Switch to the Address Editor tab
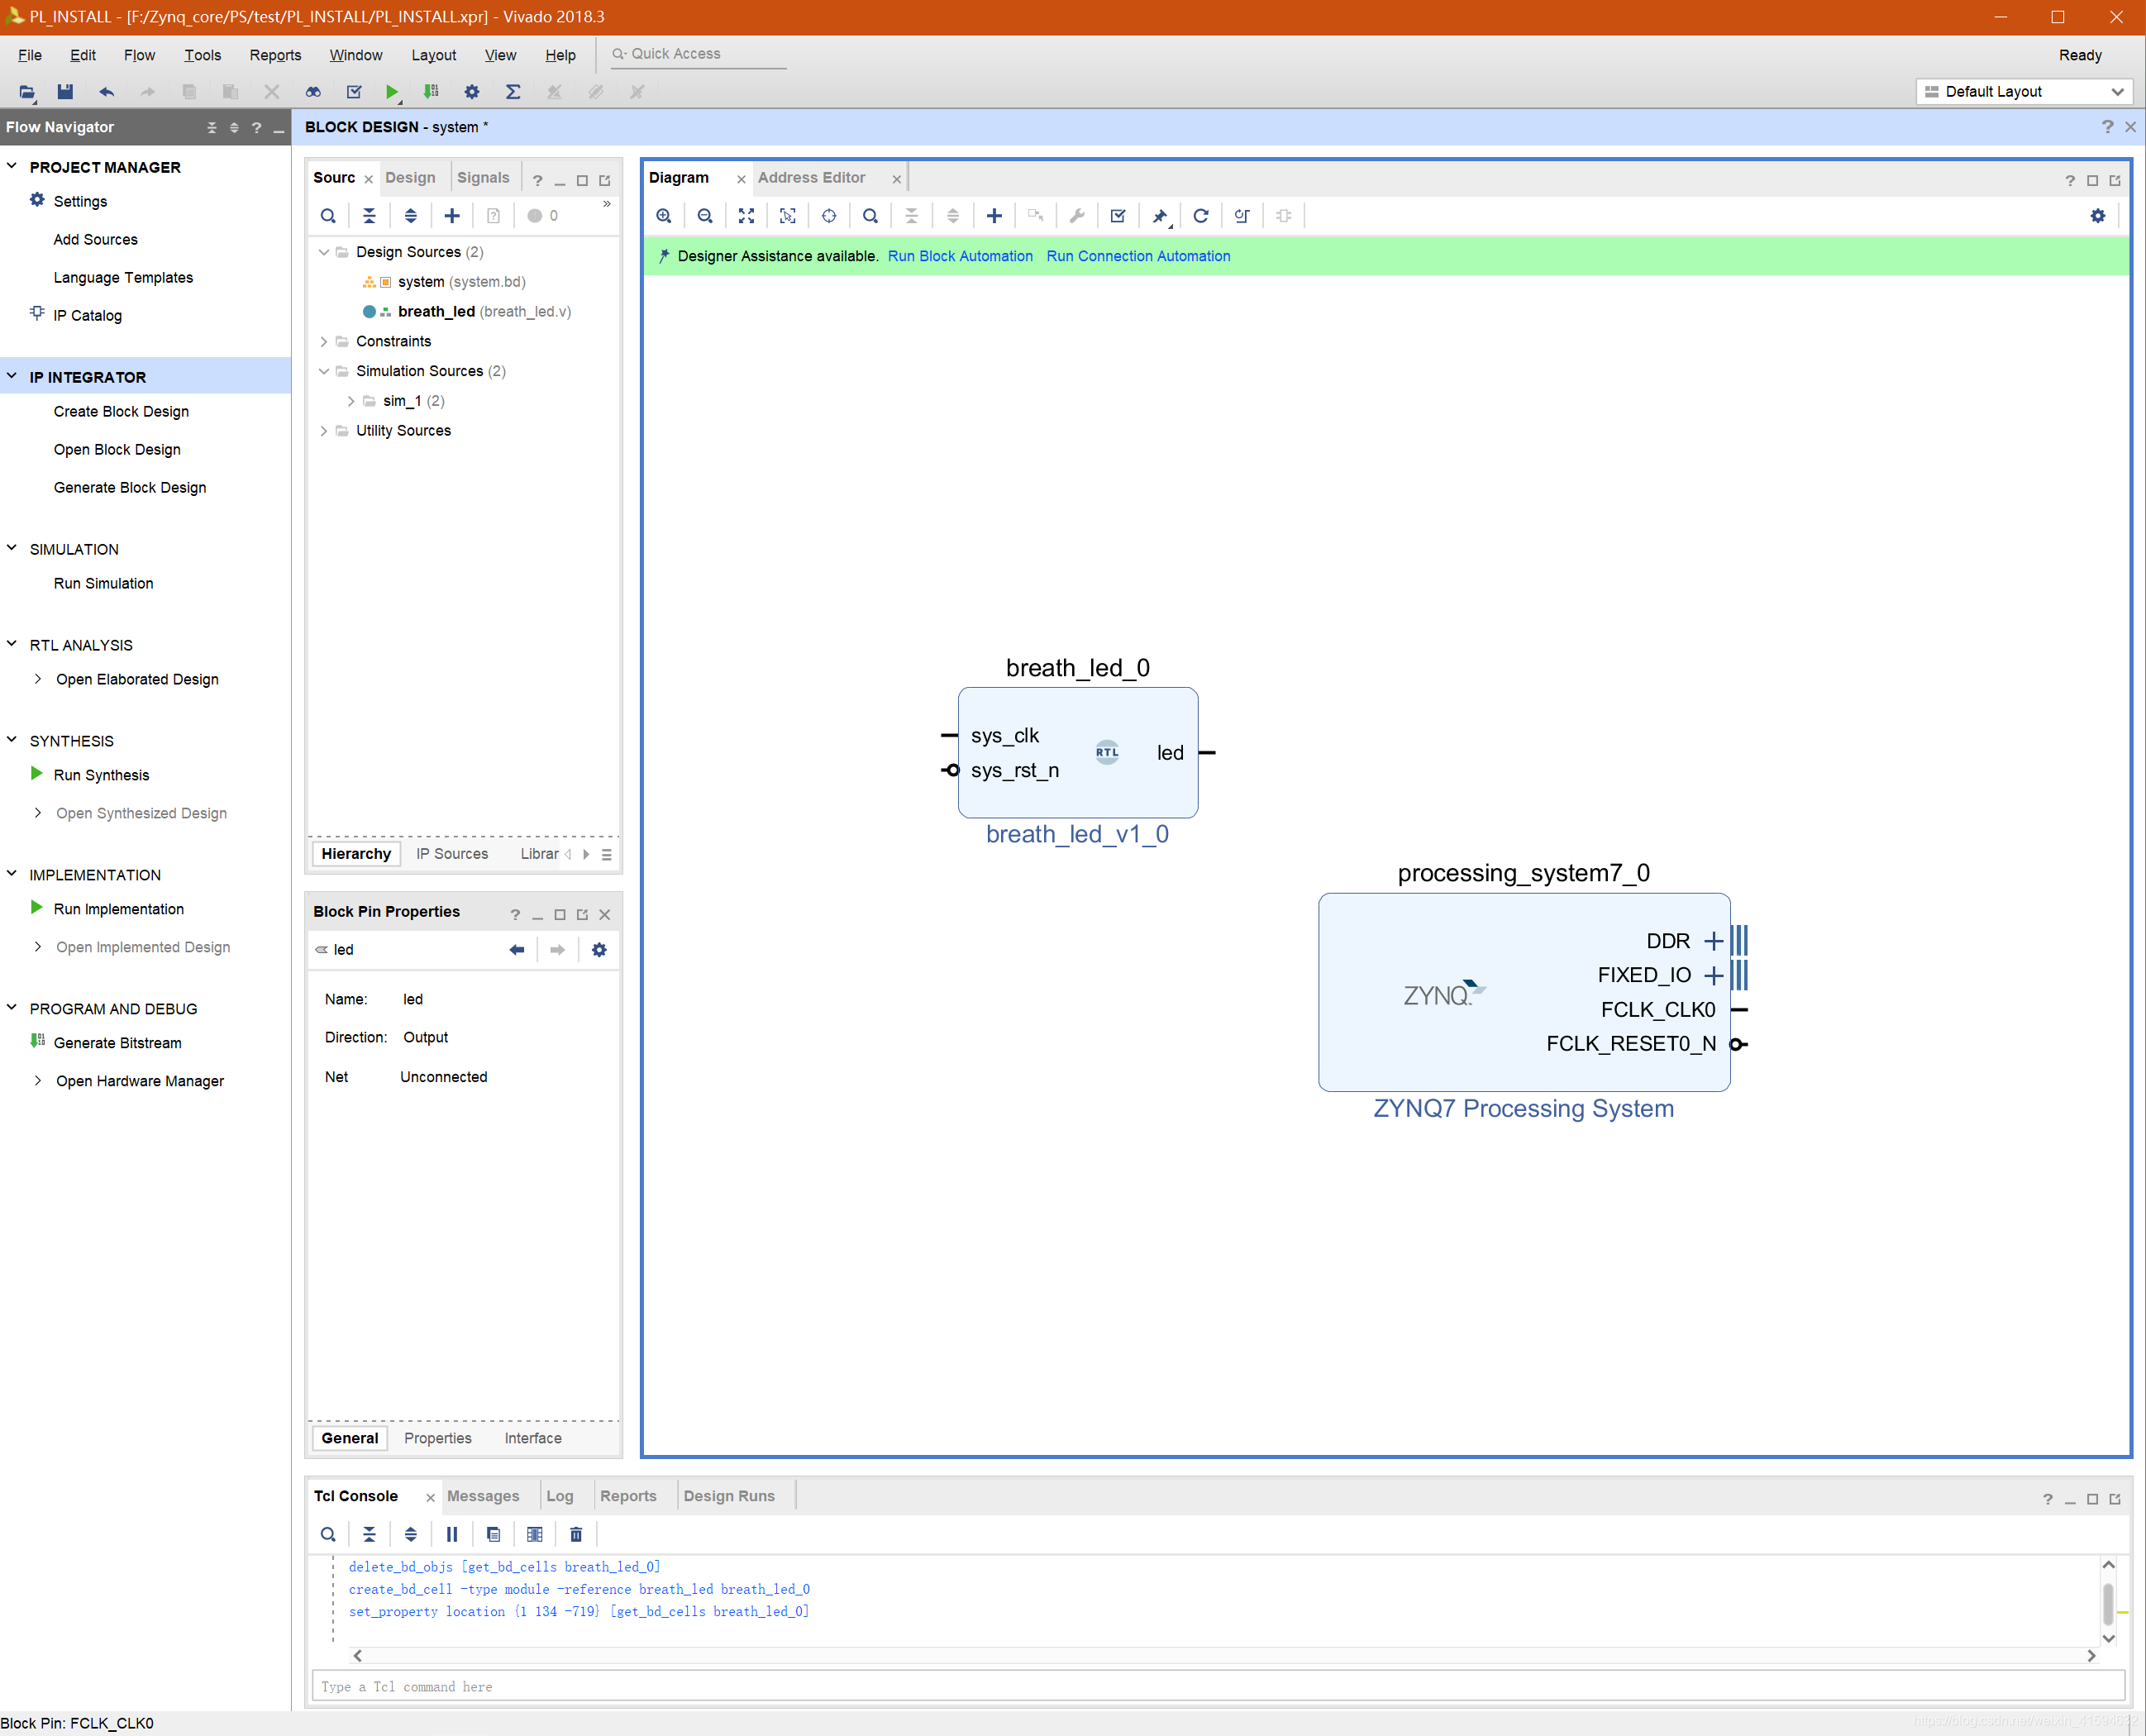 point(811,178)
